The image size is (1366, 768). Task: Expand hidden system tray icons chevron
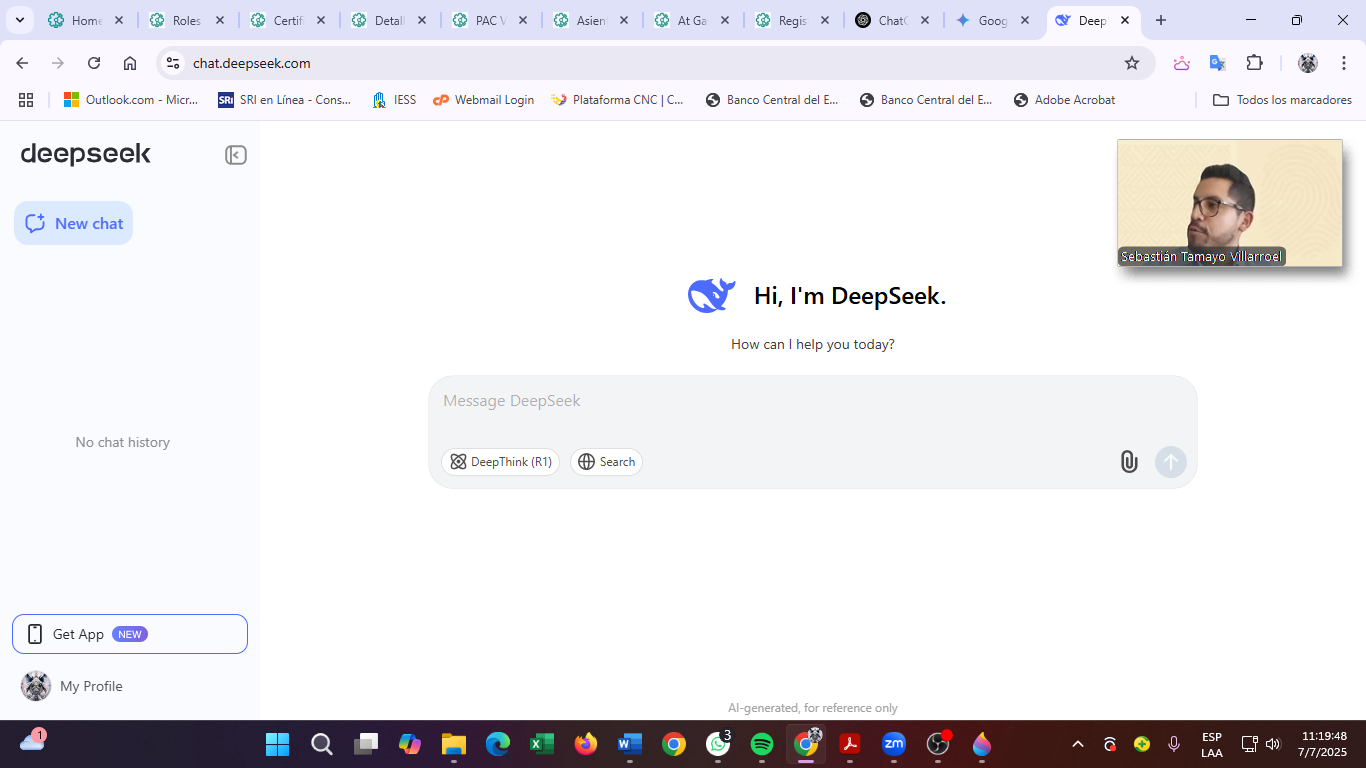[1078, 744]
